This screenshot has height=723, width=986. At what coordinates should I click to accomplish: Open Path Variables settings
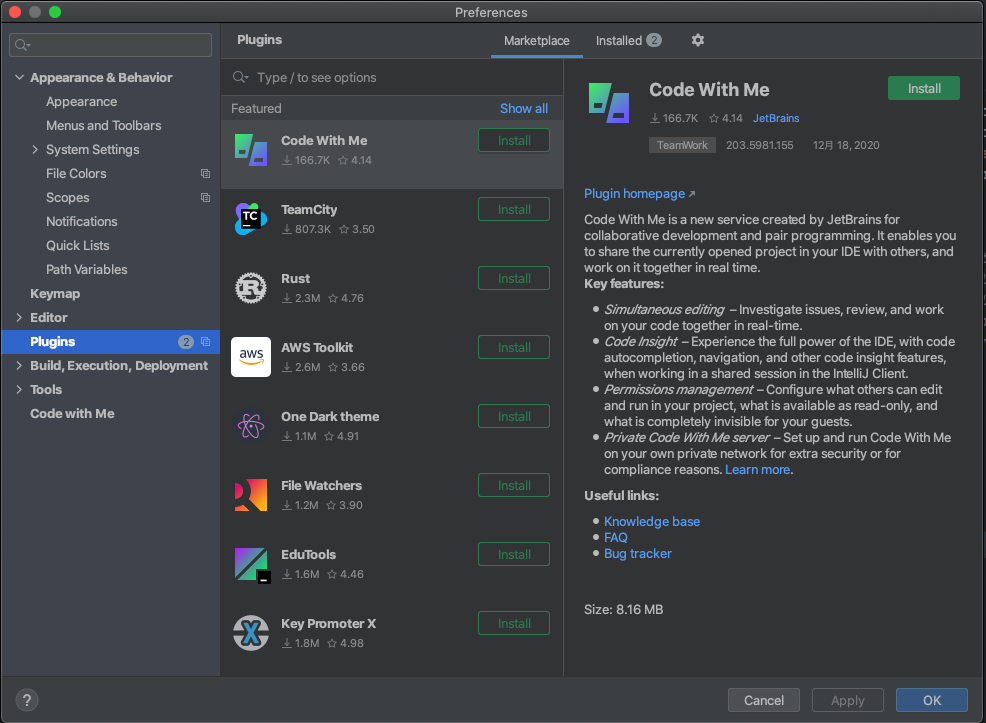[x=87, y=269]
